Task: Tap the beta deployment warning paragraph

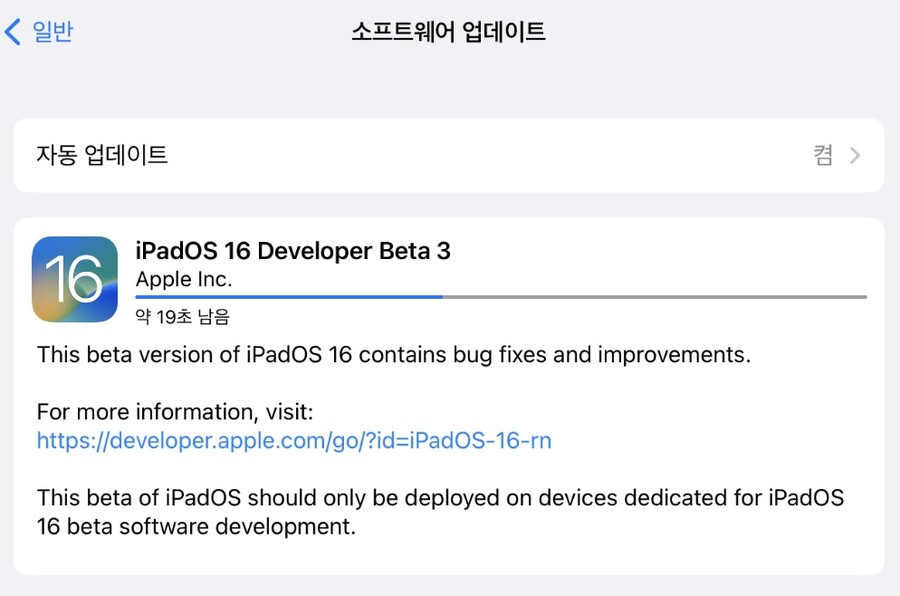Action: tap(440, 512)
